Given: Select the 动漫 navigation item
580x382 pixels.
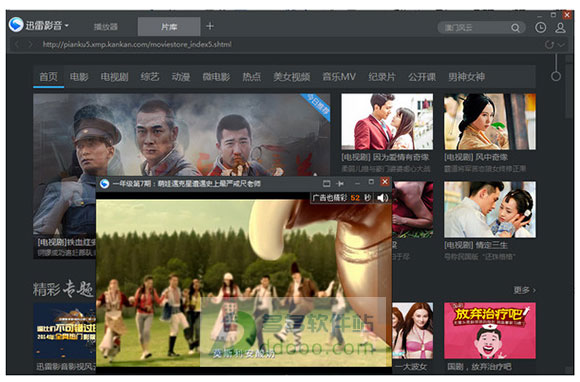Looking at the screenshot, I should pos(181,77).
